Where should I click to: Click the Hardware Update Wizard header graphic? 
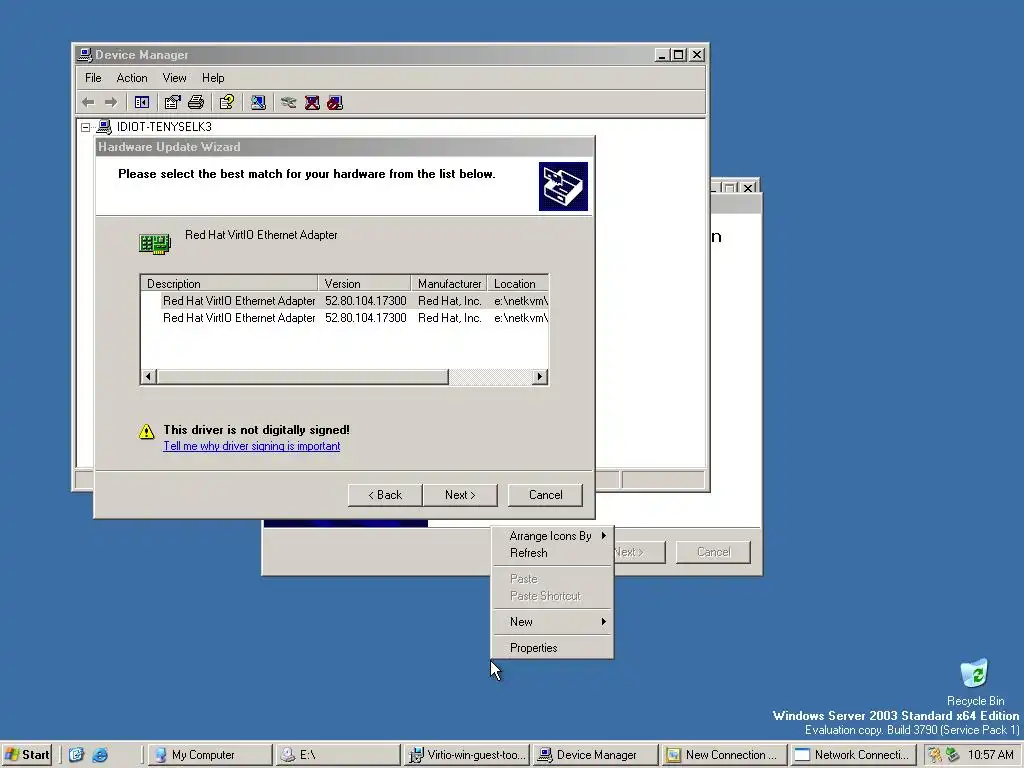click(x=563, y=187)
